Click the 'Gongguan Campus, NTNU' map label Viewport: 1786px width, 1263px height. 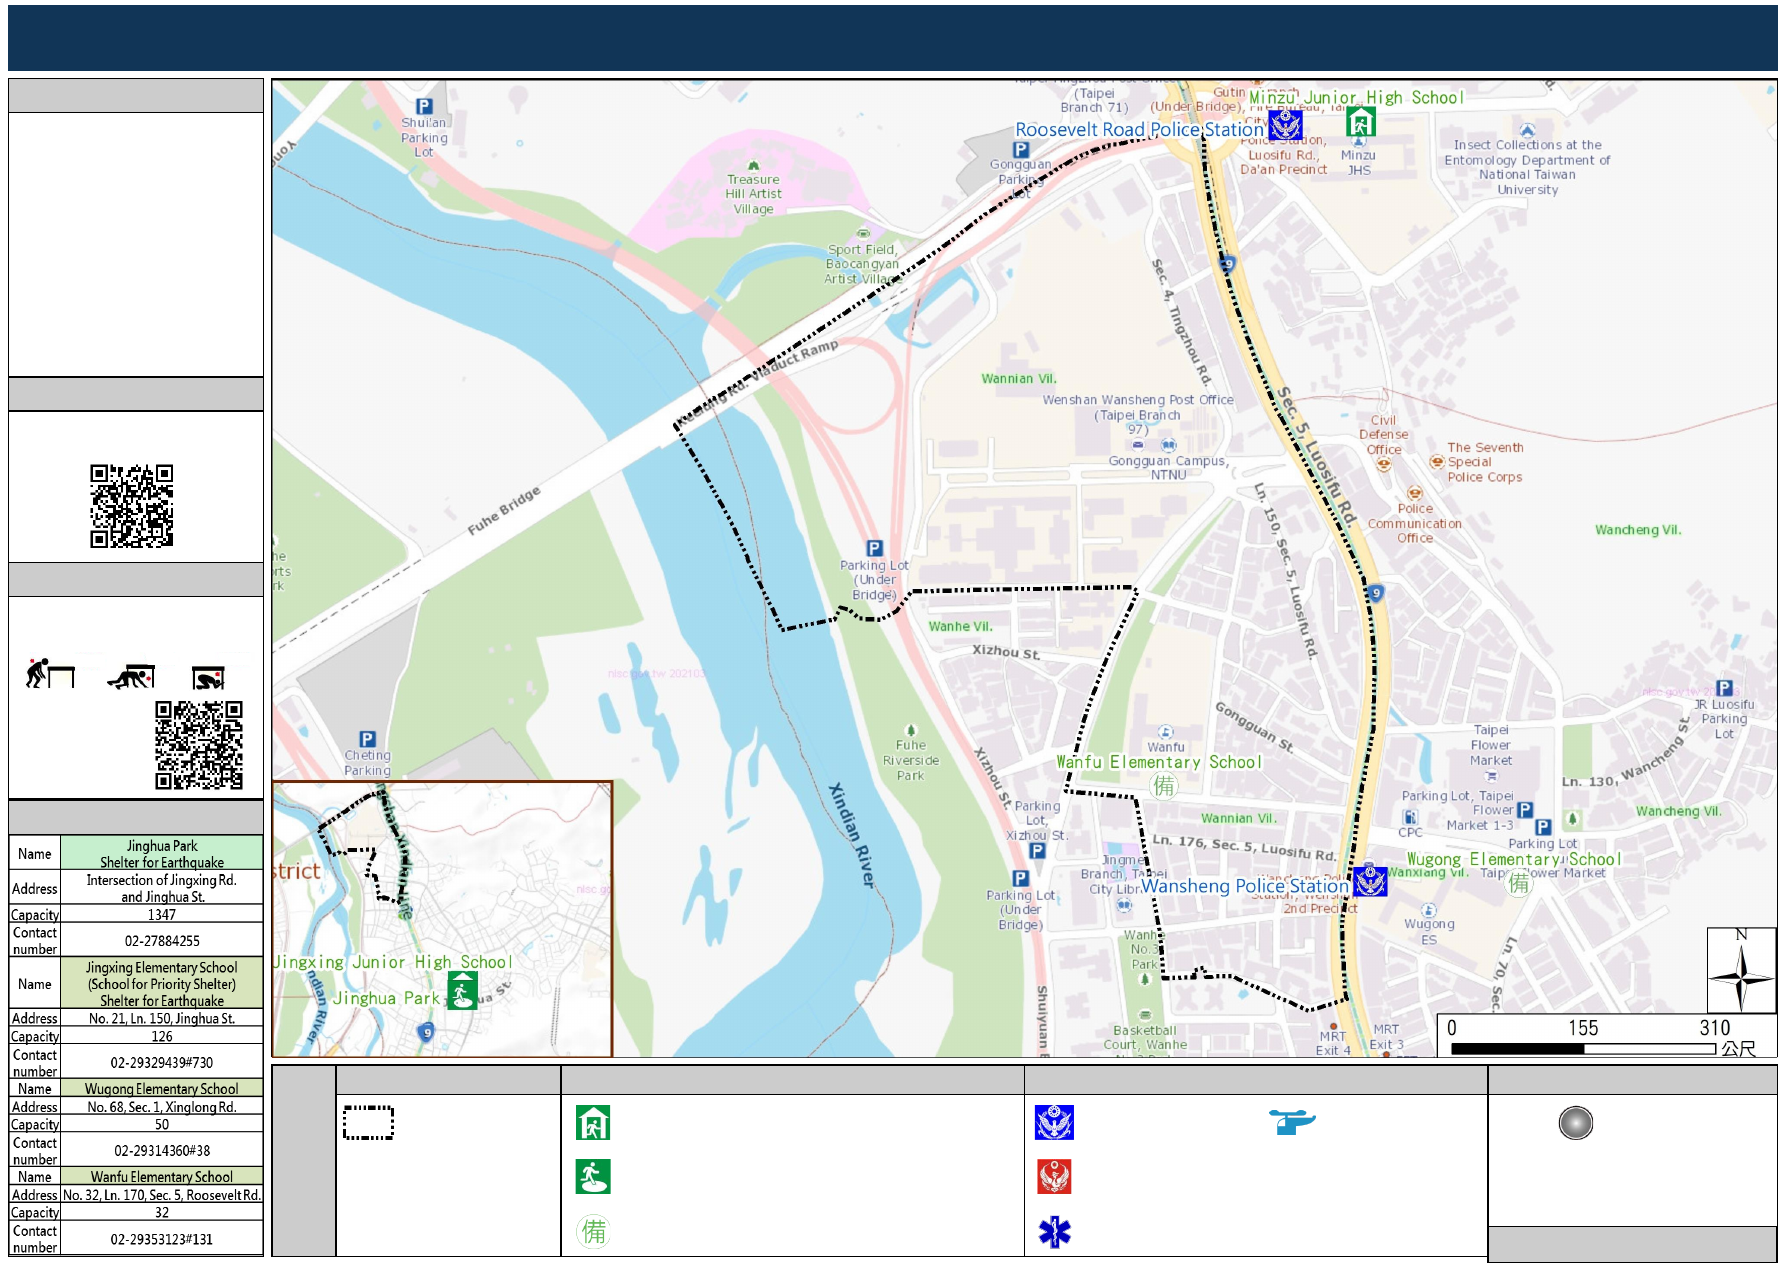coord(1168,467)
